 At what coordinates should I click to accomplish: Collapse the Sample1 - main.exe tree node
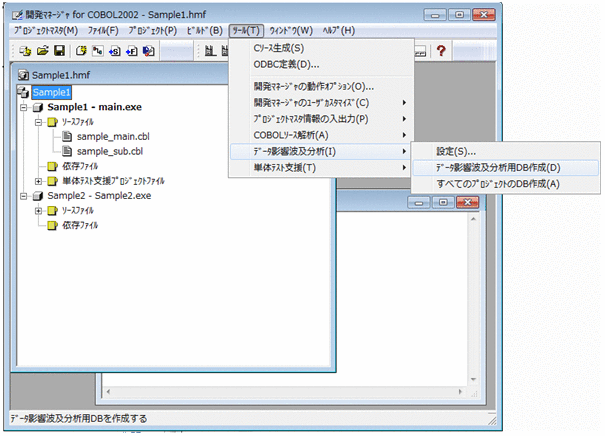(24, 108)
